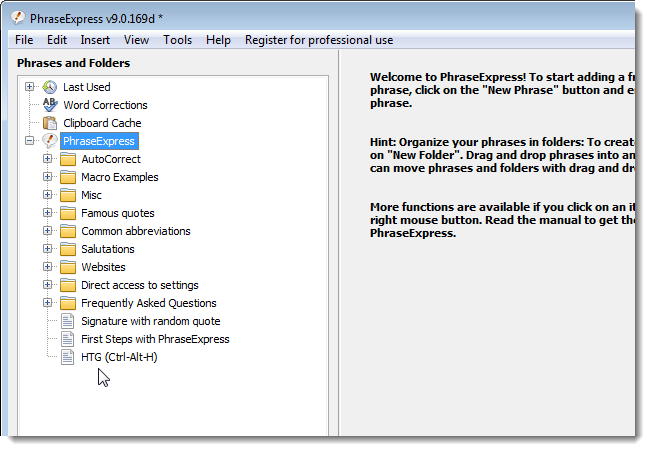Open the Edit menu
Viewport: 650px width, 451px height.
point(57,40)
